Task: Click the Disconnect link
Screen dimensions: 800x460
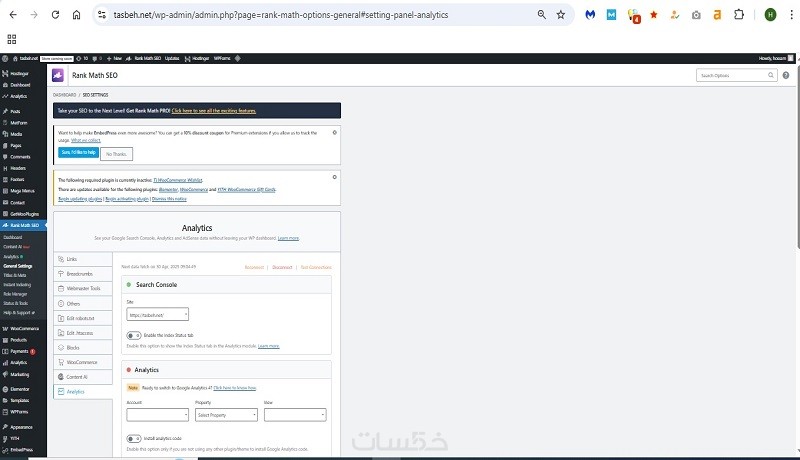Action: (282, 267)
